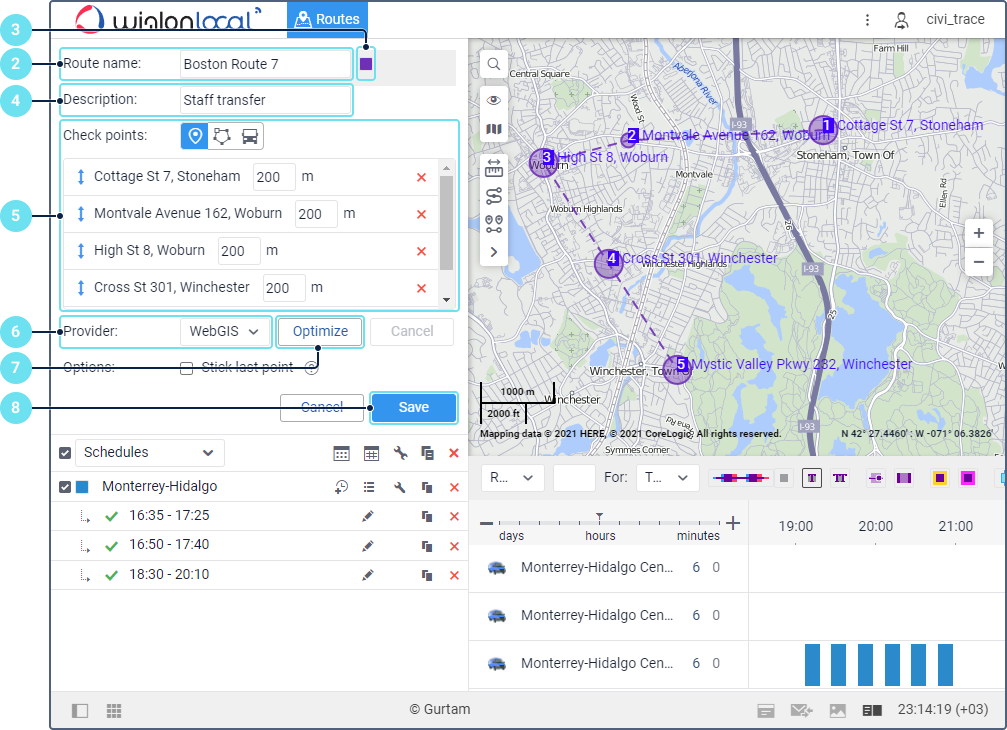Select the geofence check point mode
This screenshot has width=1007, height=730.
(222, 136)
